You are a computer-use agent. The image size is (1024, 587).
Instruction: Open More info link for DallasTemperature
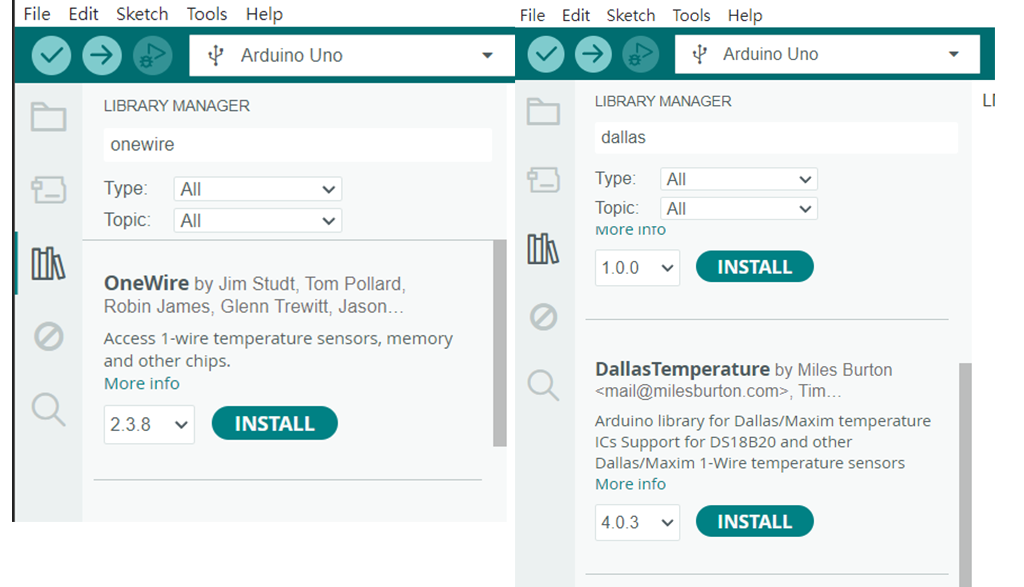tap(630, 484)
